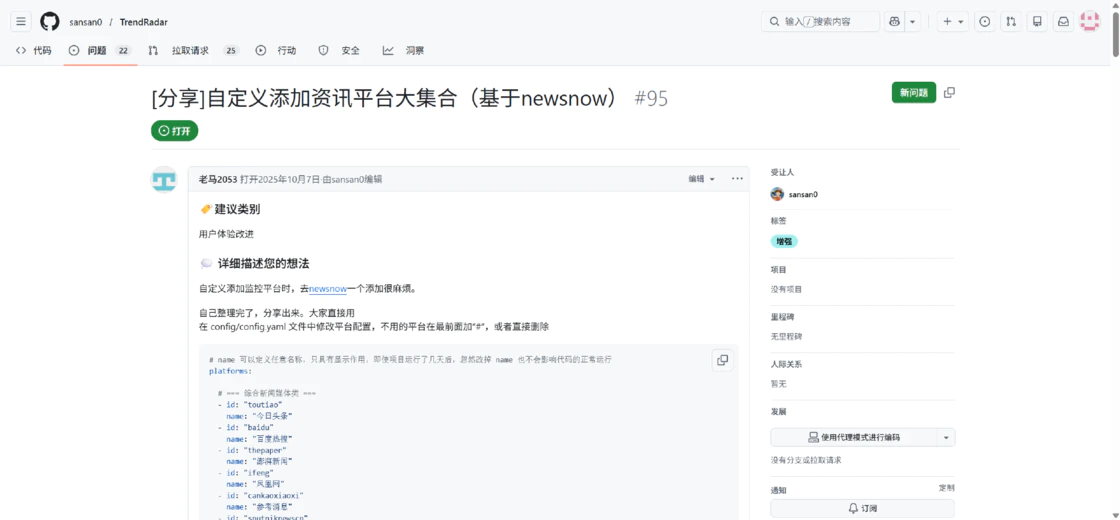The width and height of the screenshot is (1120, 520).
Task: Click the page vertical scrollbar thumb
Action: [1115, 34]
